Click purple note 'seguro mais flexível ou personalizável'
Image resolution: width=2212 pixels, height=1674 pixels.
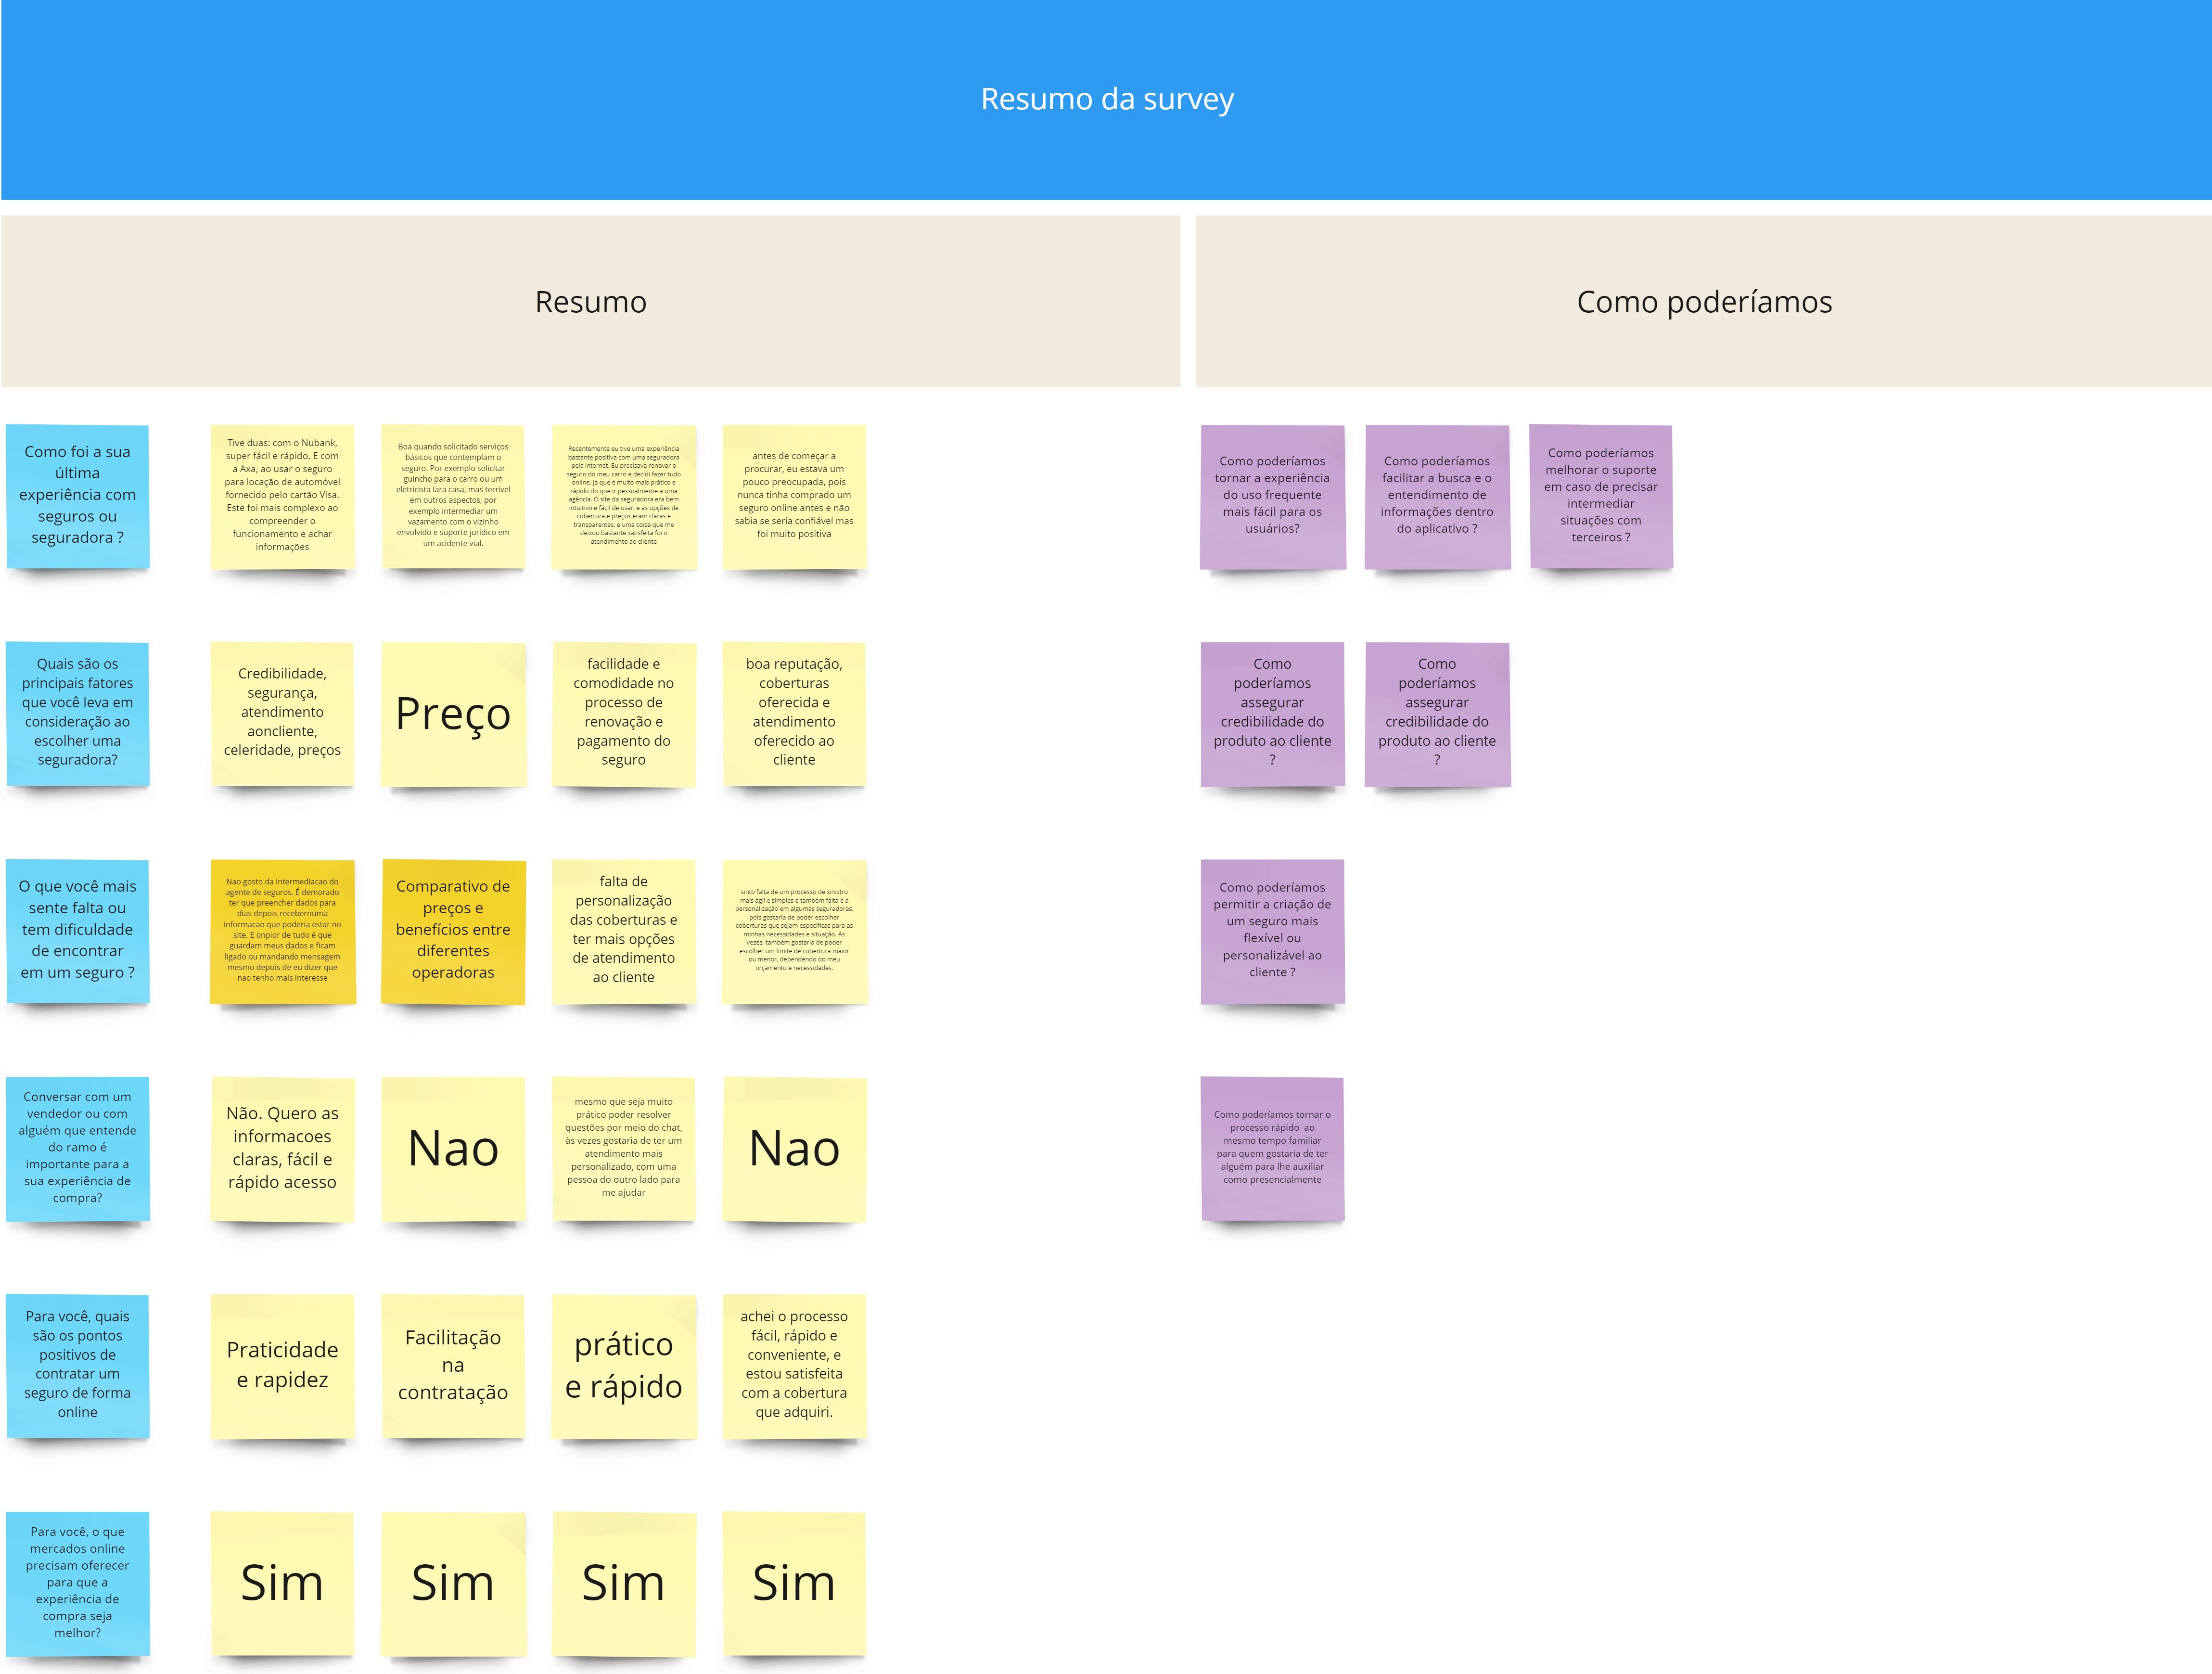click(1272, 930)
